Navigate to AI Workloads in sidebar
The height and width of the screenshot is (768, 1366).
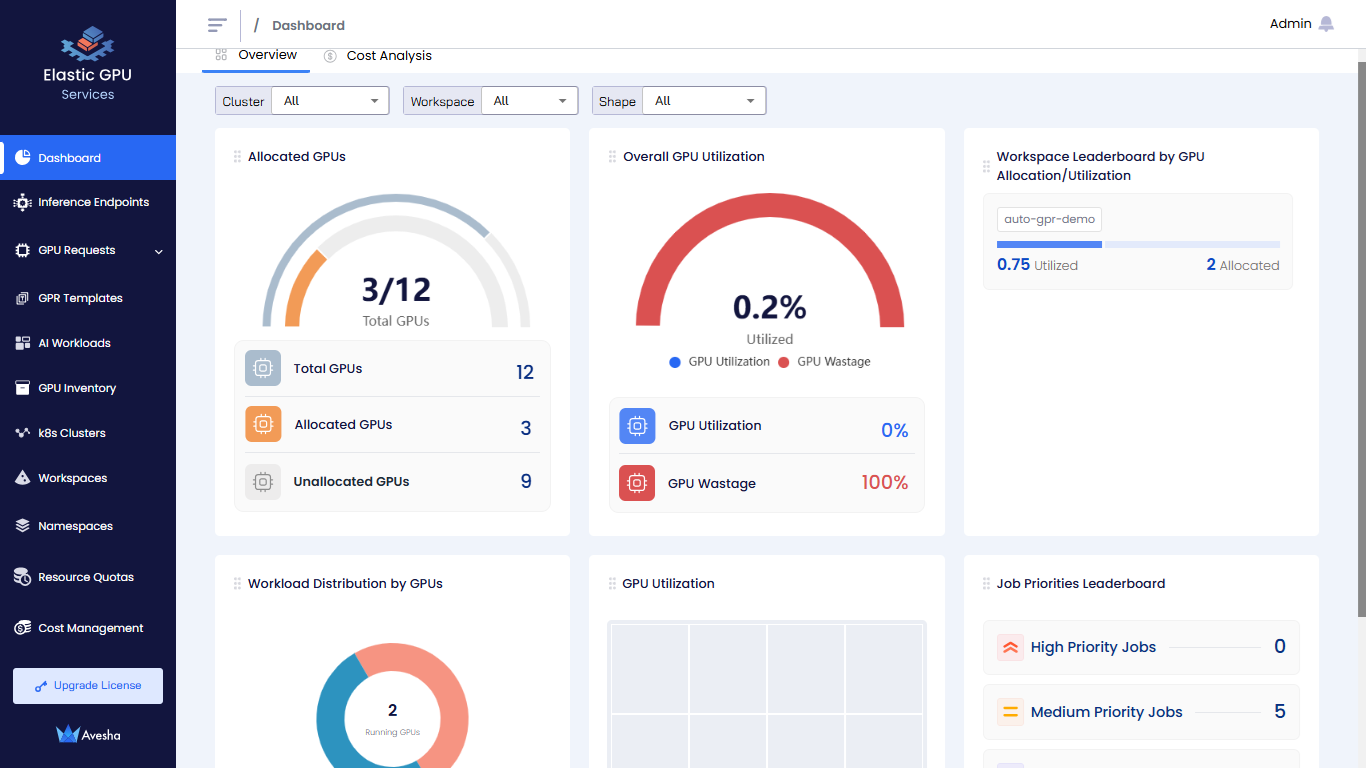88,343
